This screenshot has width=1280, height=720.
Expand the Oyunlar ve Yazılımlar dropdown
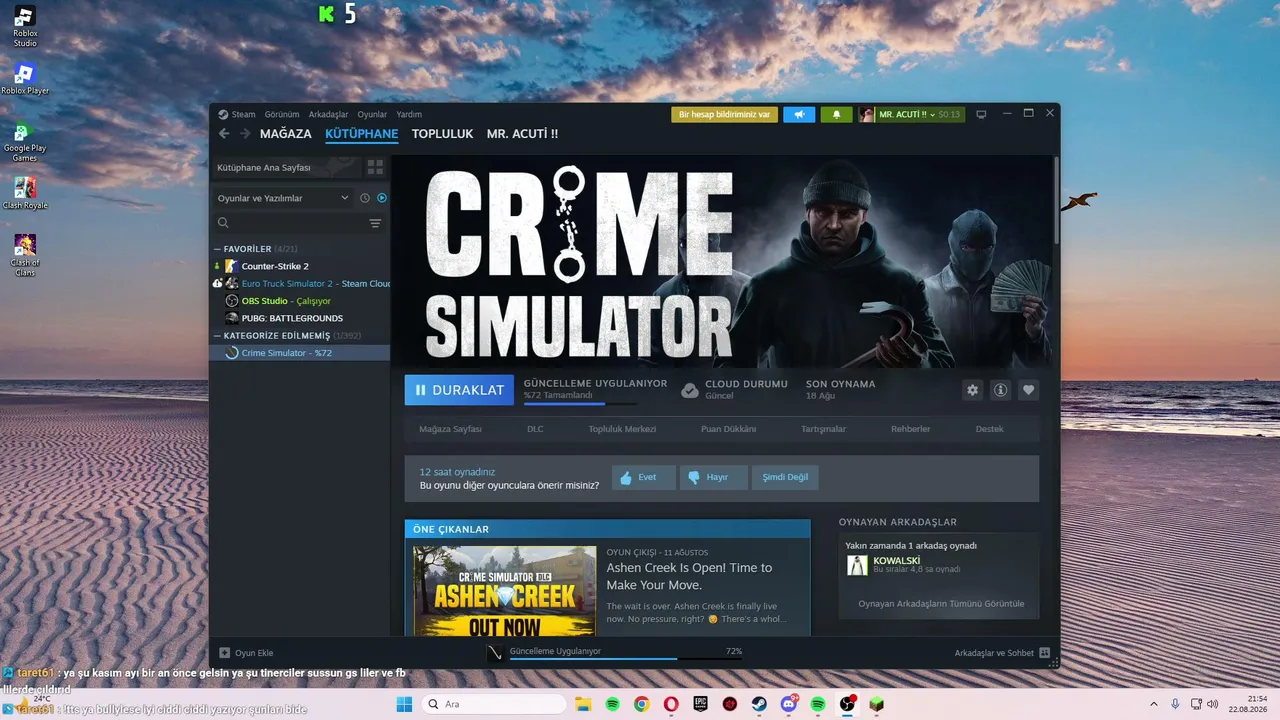(x=283, y=198)
